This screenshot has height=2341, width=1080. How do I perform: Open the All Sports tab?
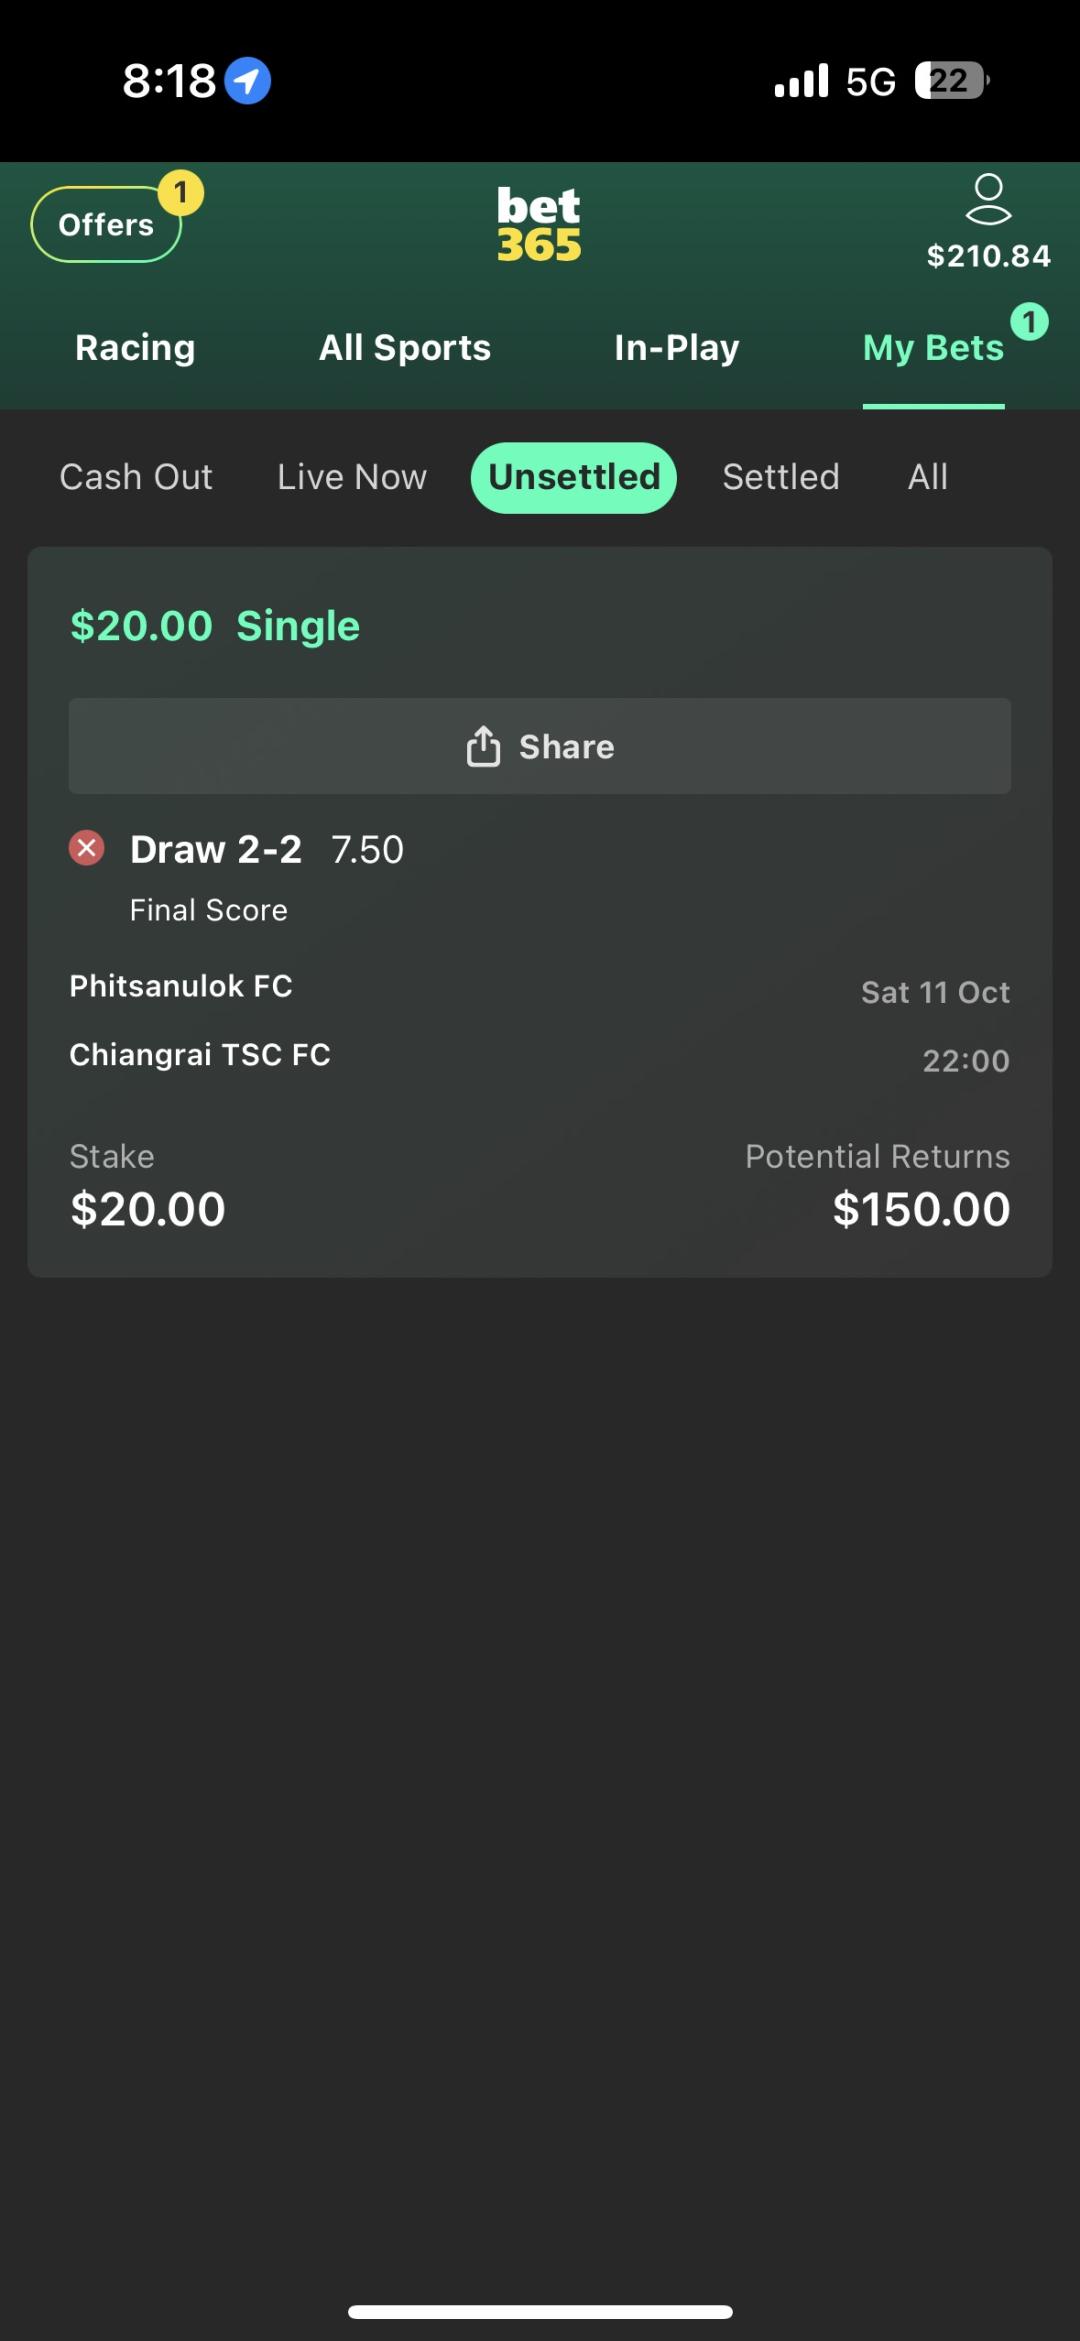405,348
